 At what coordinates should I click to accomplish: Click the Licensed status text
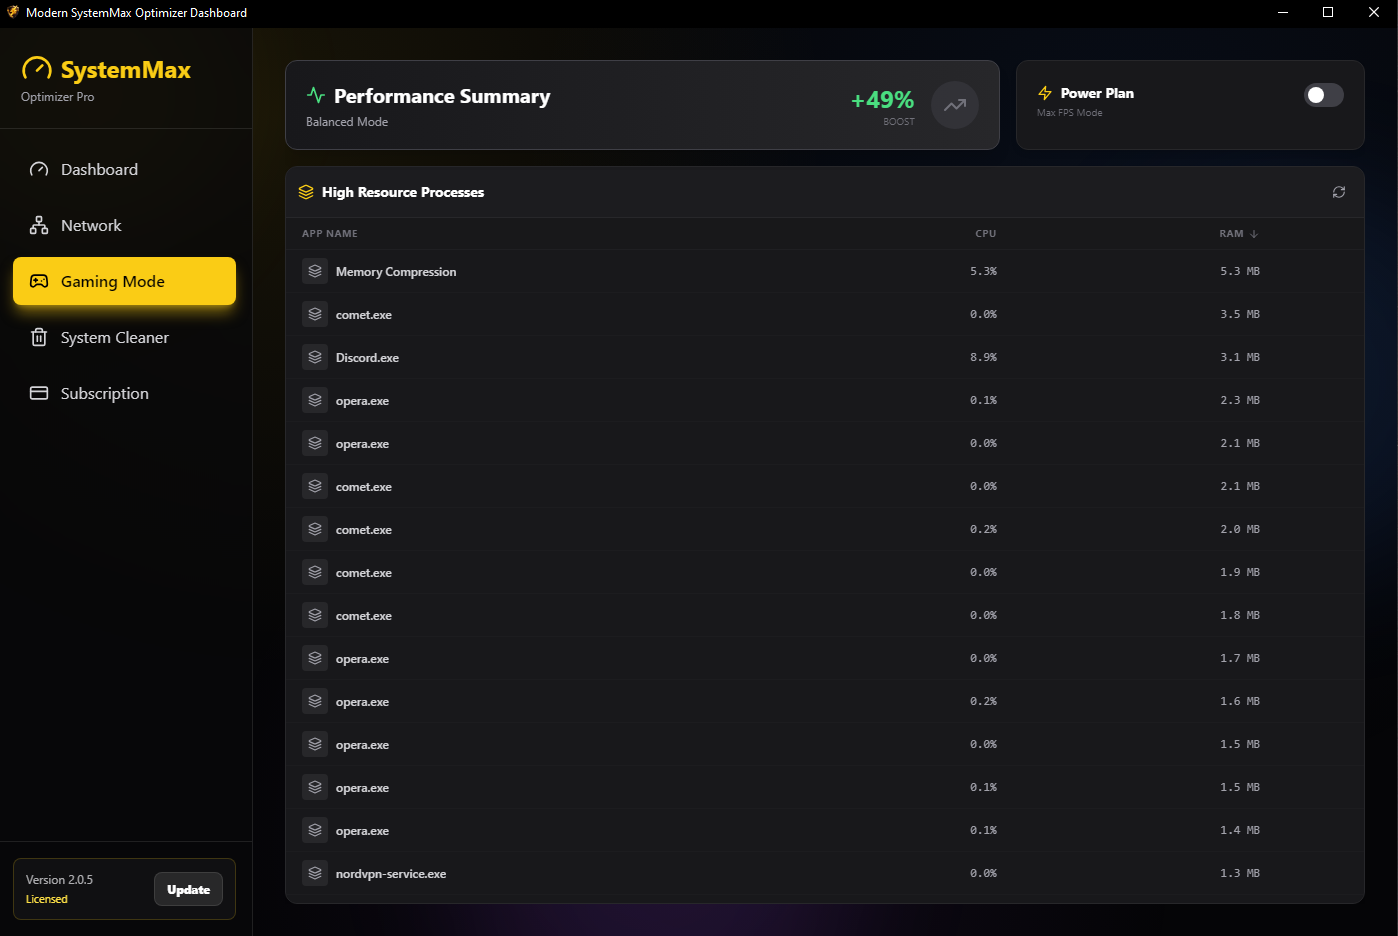coord(47,899)
